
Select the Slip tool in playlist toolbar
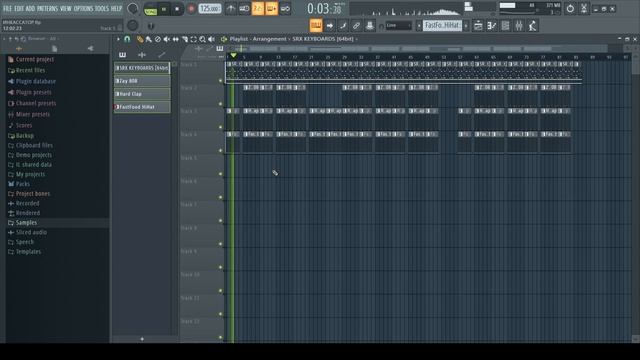click(176, 39)
